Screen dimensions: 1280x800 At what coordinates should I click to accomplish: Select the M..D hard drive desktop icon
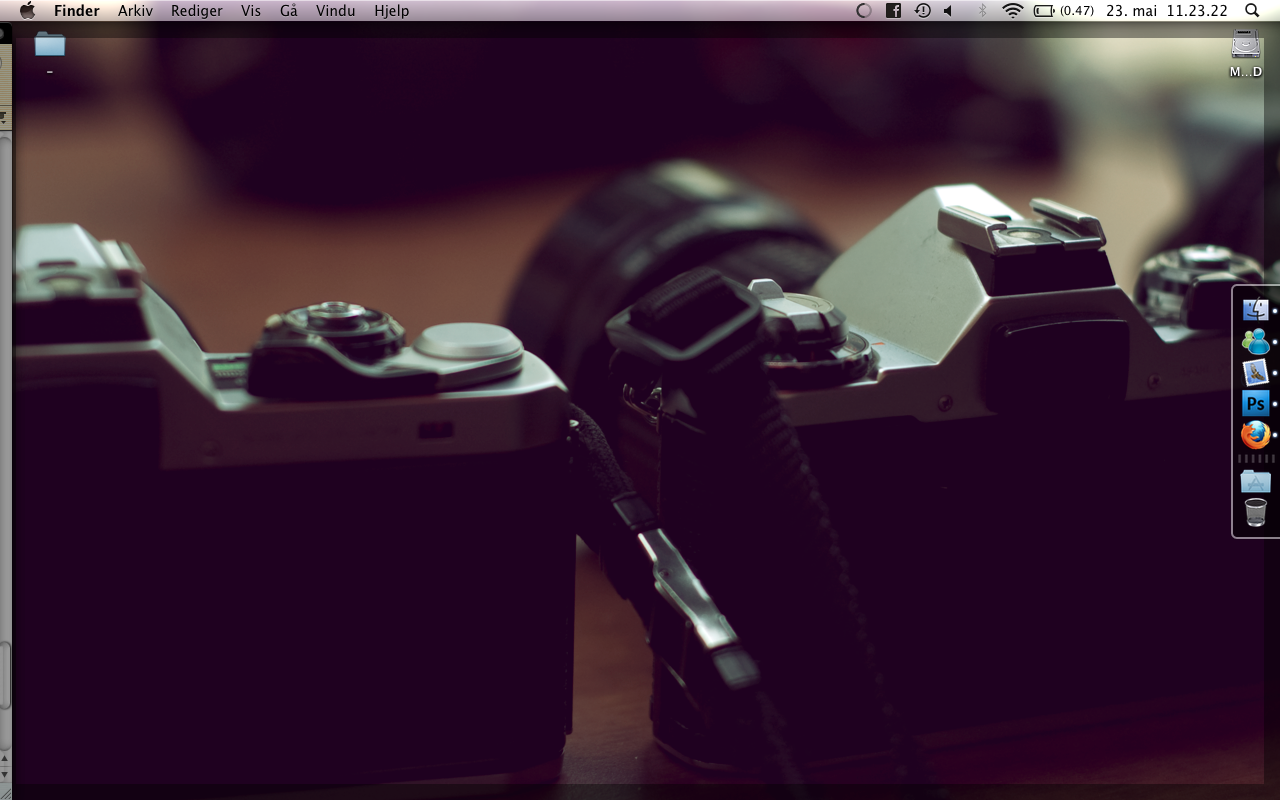coord(1246,46)
